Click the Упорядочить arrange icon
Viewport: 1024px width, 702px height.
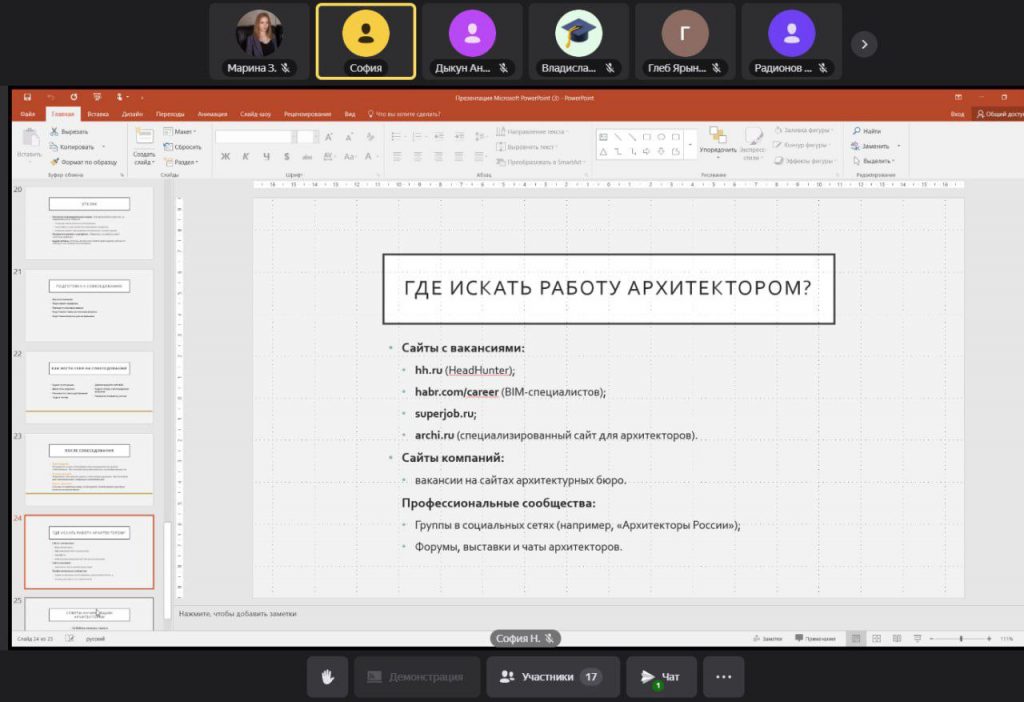[717, 136]
